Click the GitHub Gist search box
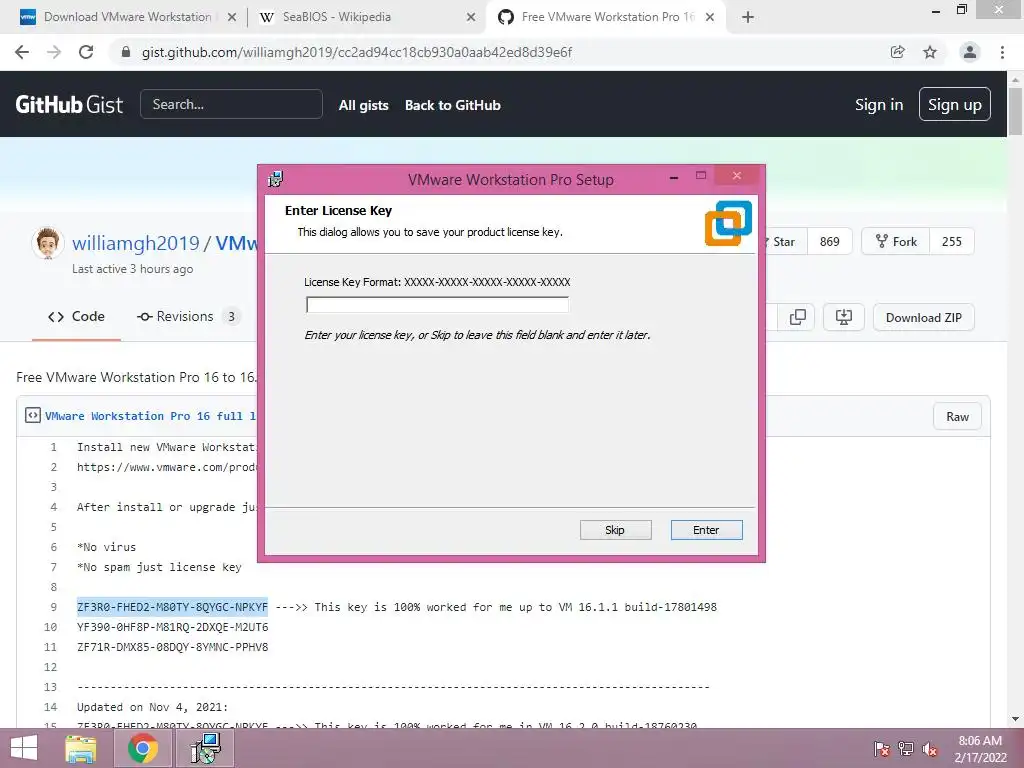This screenshot has height=768, width=1024. pos(231,104)
